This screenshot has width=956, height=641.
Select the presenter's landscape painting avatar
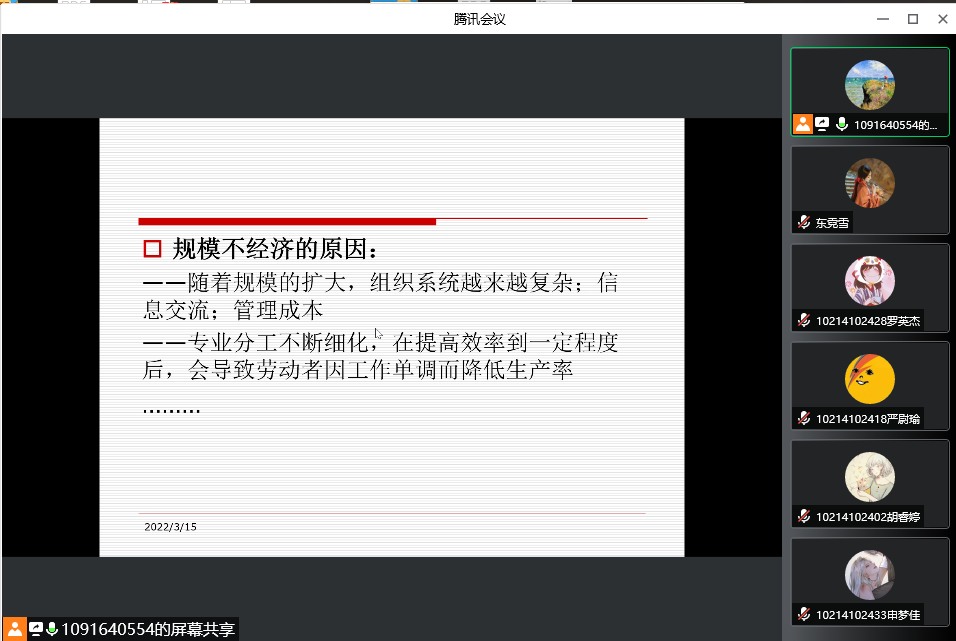pos(869,85)
